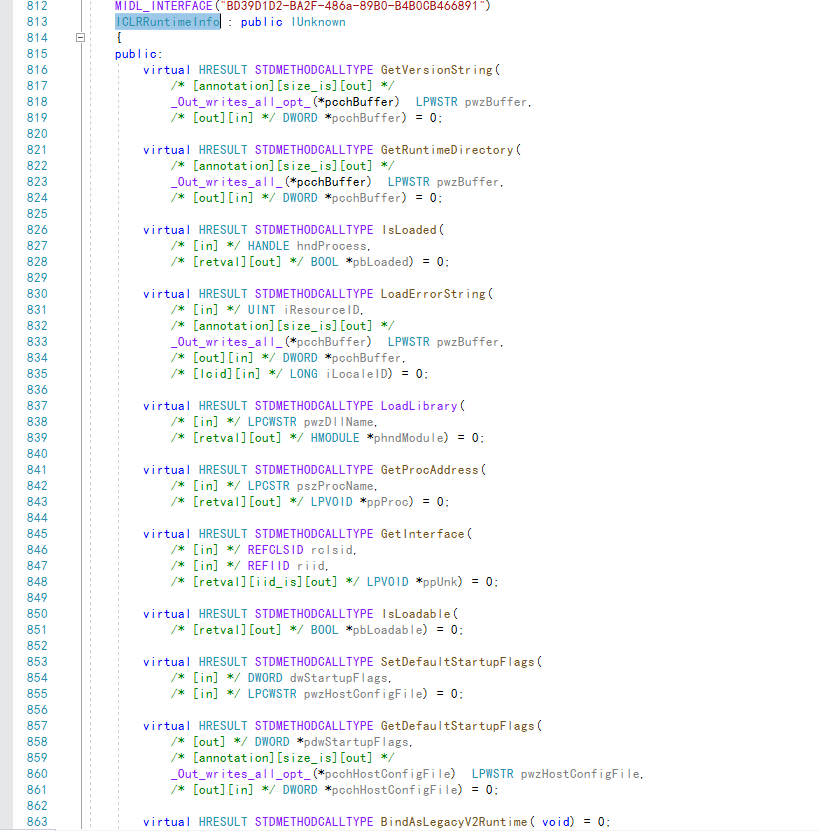Click the LPCSTR type name
This screenshot has height=831, width=820.
click(268, 486)
